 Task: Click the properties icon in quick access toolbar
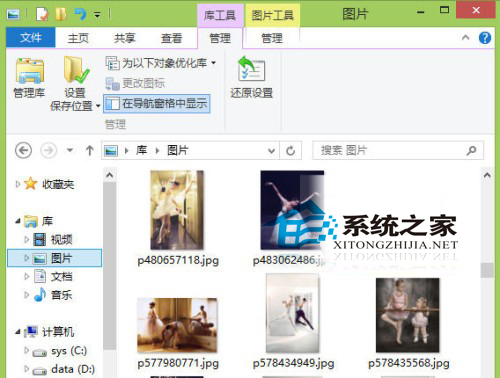click(42, 14)
